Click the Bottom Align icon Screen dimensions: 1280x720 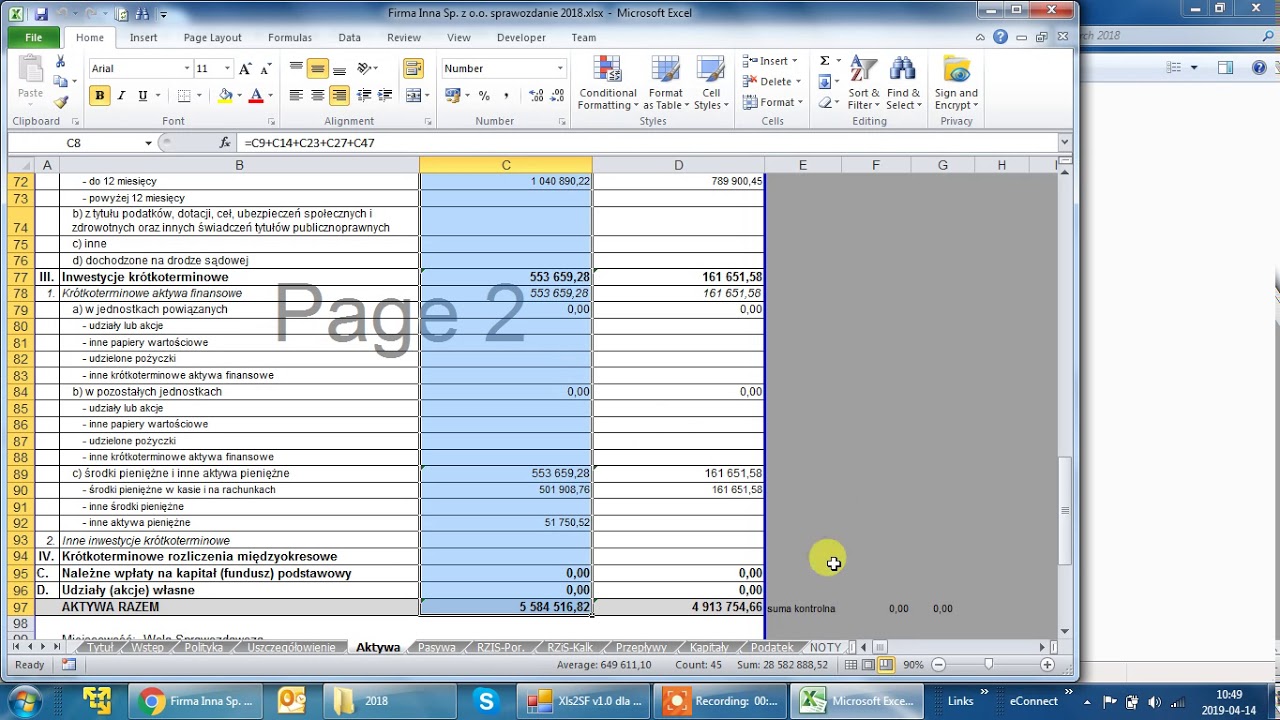339,69
